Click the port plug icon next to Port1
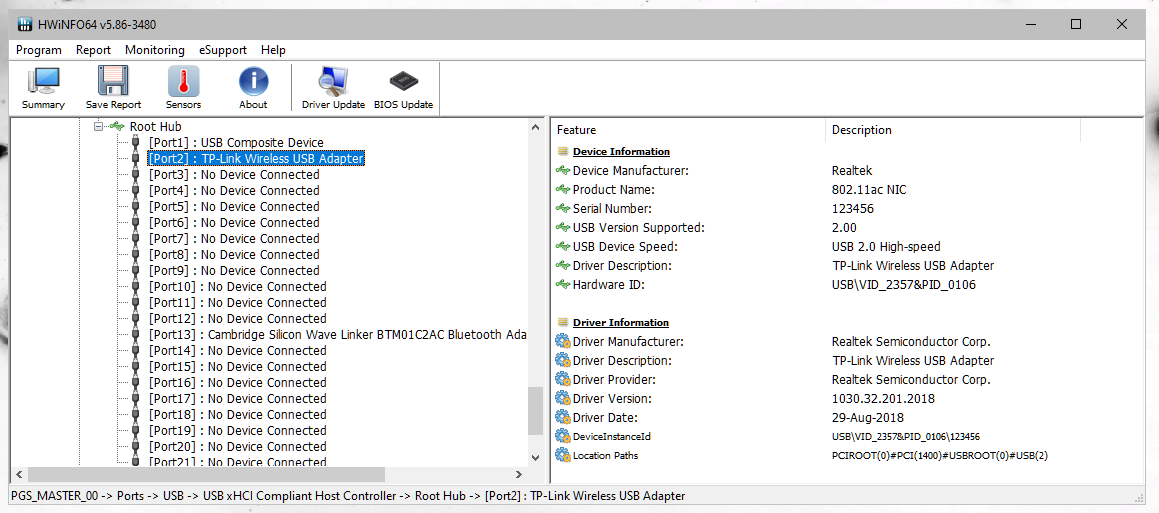This screenshot has width=1159, height=513. tap(135, 142)
